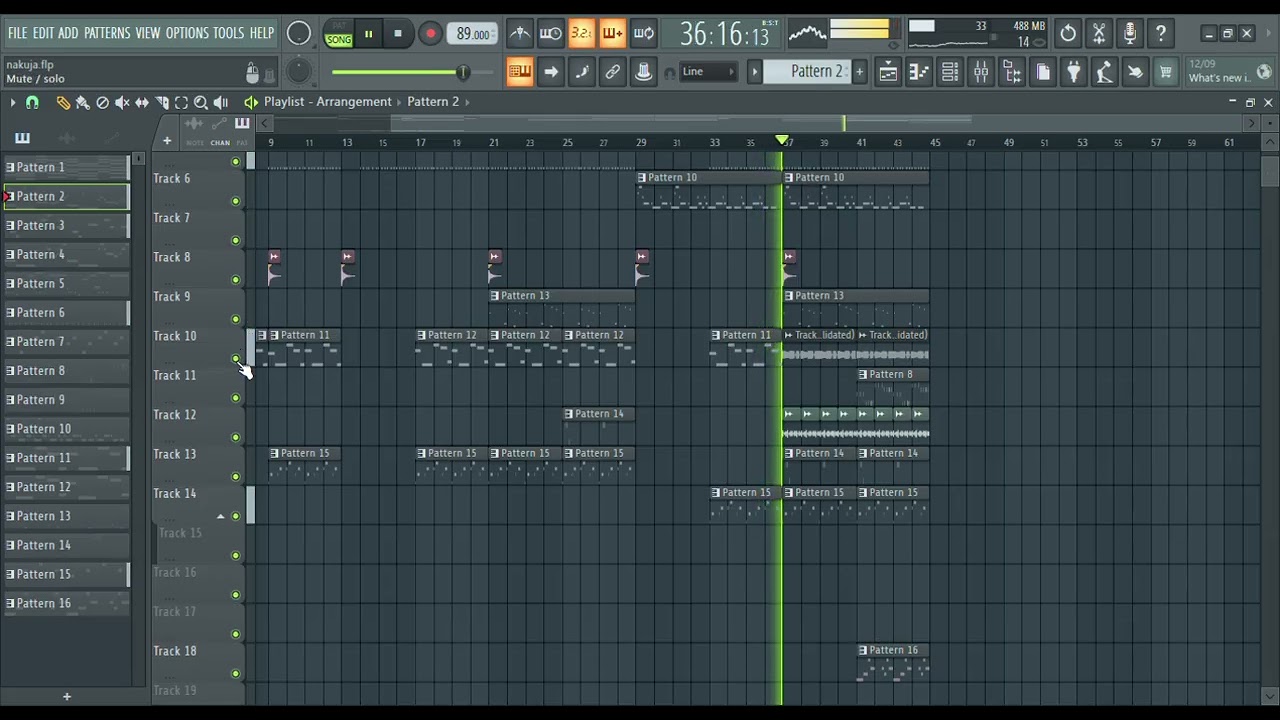The image size is (1280, 720).
Task: Open the PATTERNS menu
Action: tap(107, 33)
